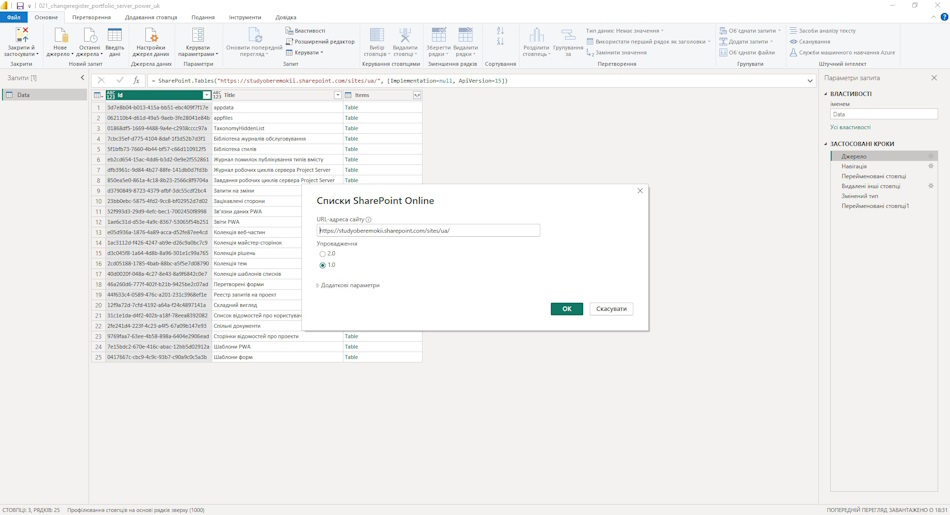Switch to the Перетворення tab

tap(91, 18)
